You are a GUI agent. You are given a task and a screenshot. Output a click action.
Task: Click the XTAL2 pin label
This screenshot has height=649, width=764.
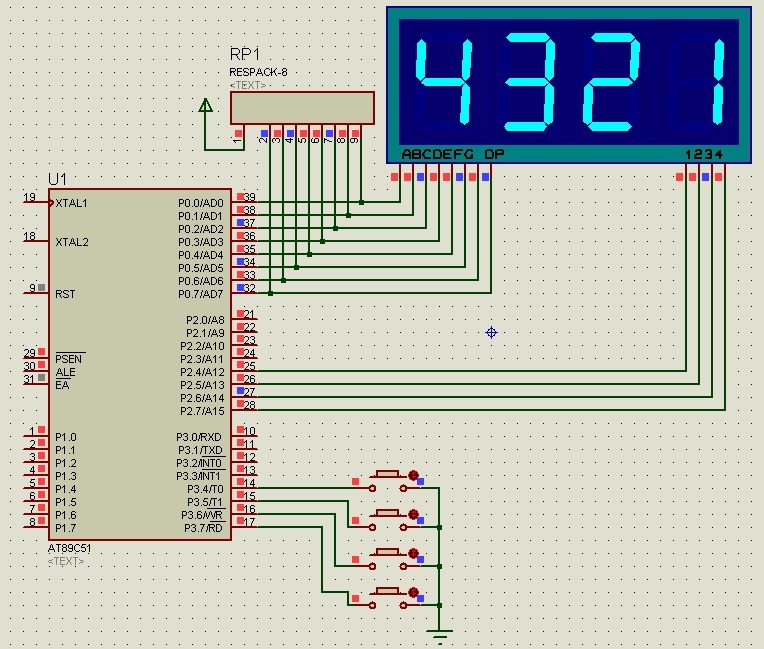pyautogui.click(x=72, y=242)
